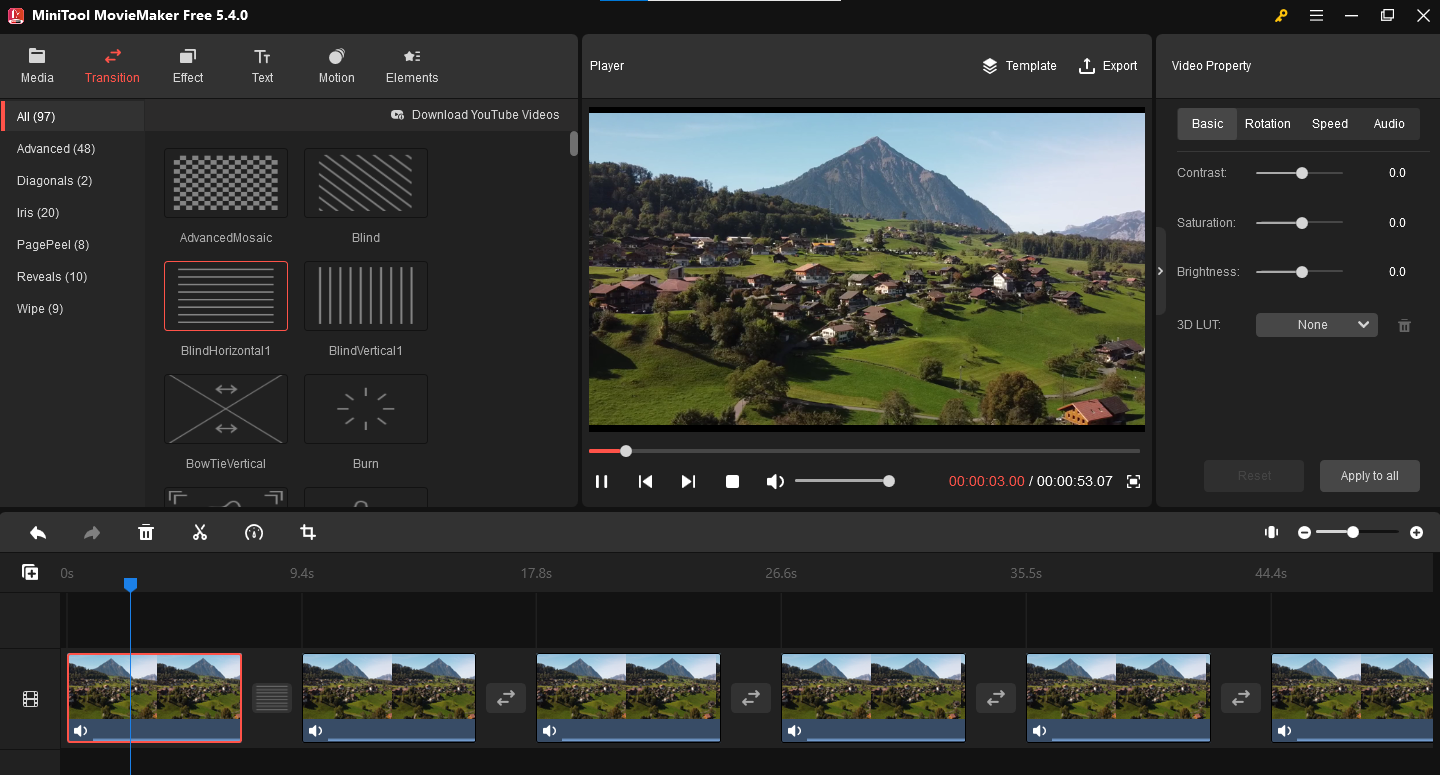The height and width of the screenshot is (775, 1440).
Task: Click the split scissors tool
Action: pos(200,533)
